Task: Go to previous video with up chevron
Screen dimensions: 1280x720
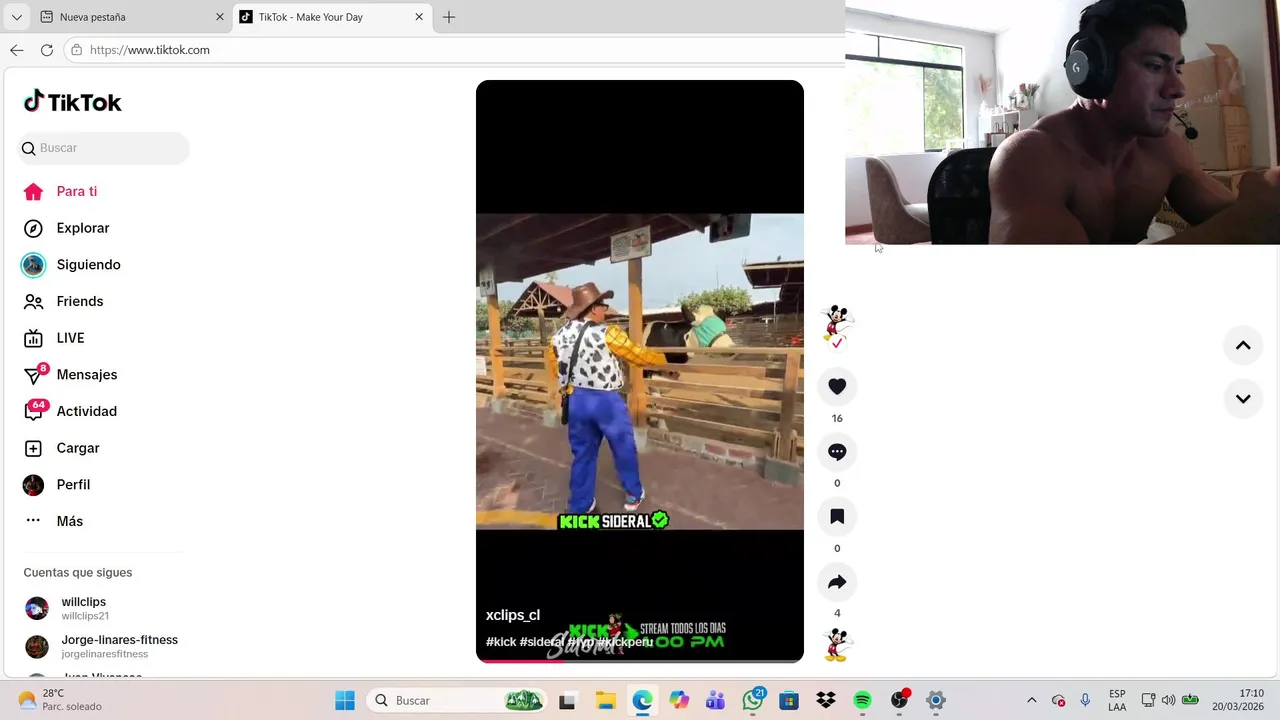Action: pyautogui.click(x=1243, y=345)
